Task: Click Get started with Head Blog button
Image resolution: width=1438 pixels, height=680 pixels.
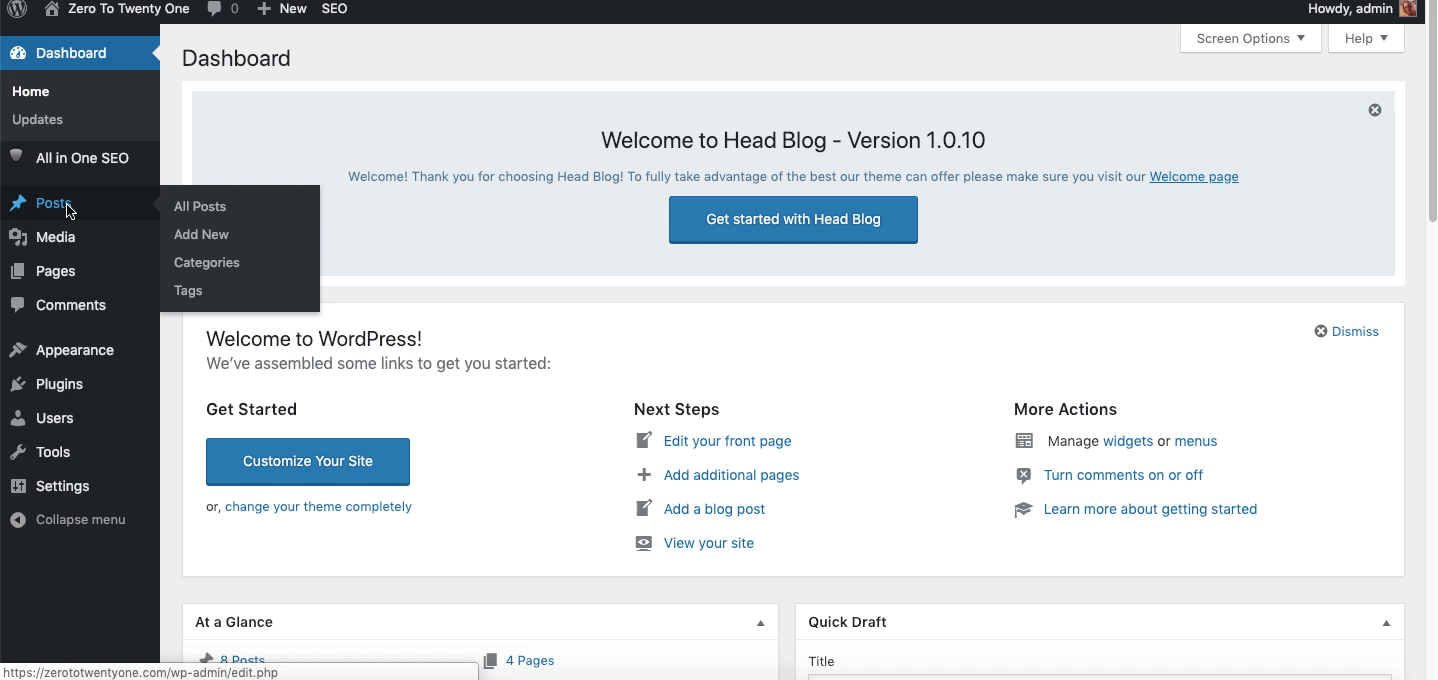Action: coord(793,219)
